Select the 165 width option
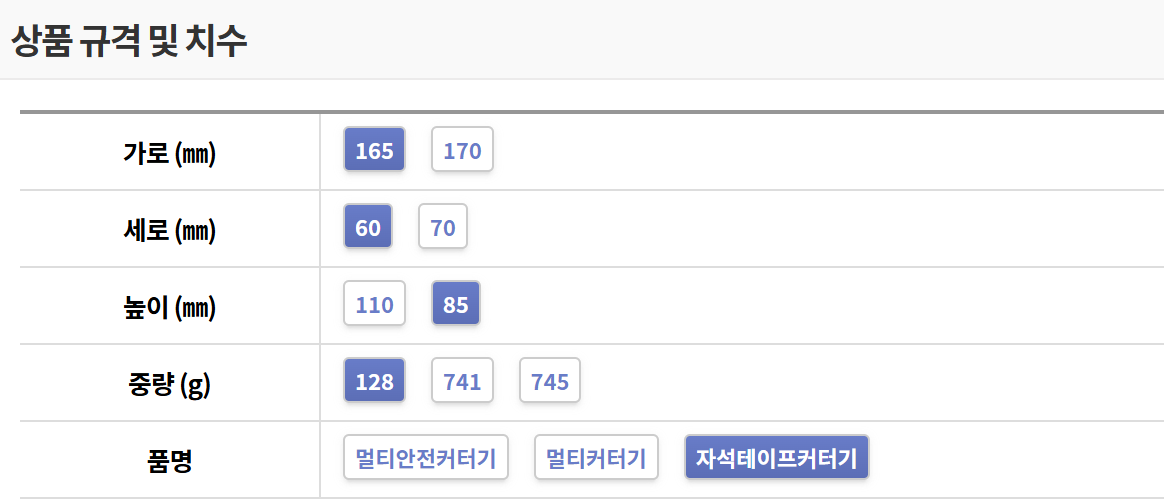 (374, 151)
